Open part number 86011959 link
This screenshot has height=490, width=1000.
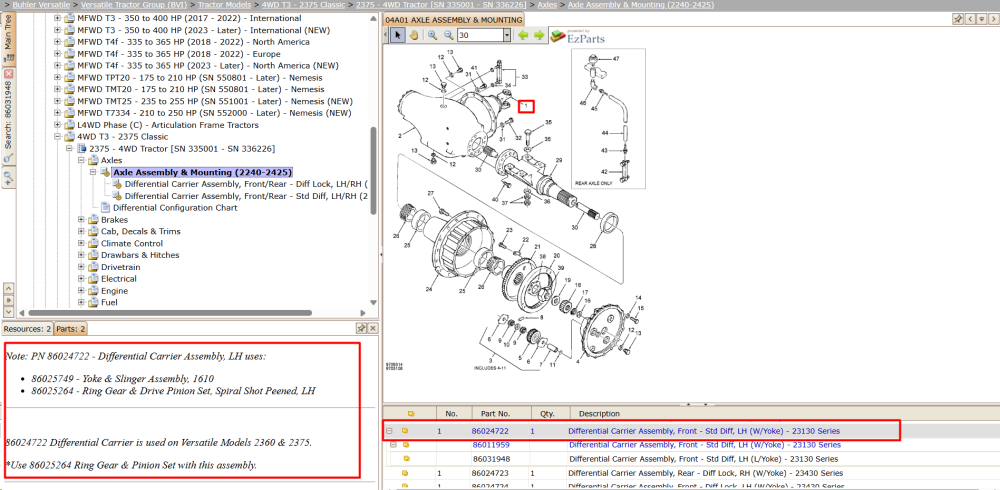491,445
